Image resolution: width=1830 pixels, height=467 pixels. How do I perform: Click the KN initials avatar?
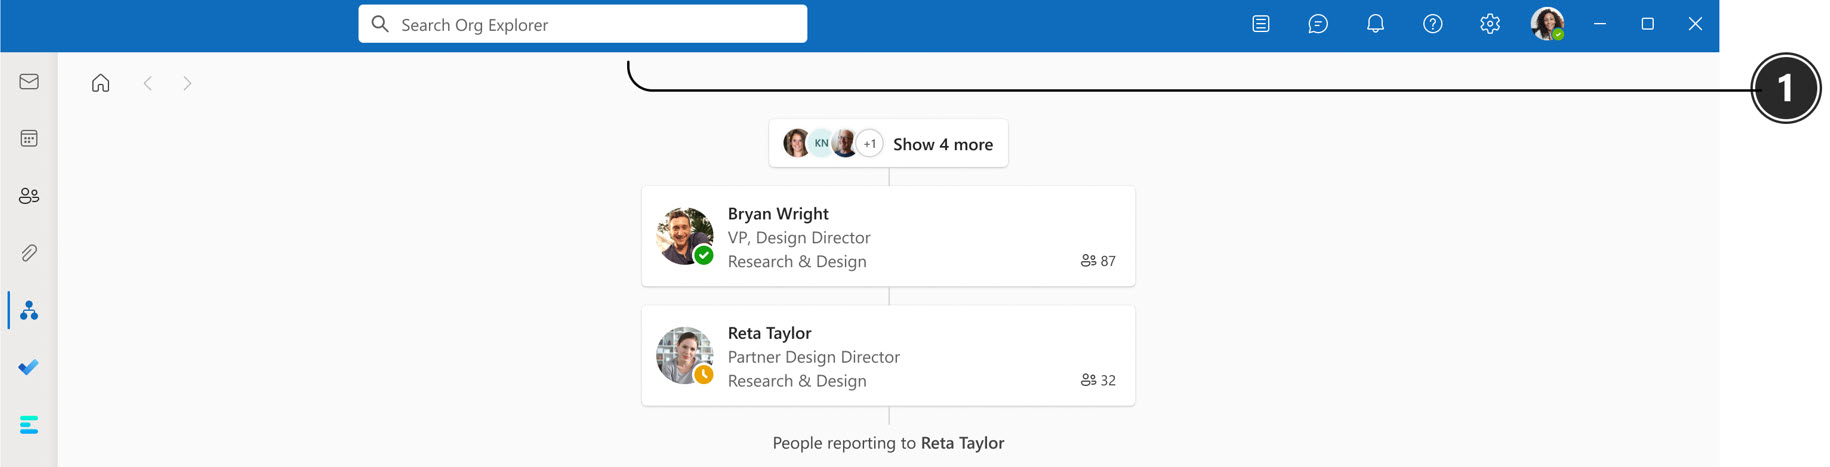coord(821,144)
